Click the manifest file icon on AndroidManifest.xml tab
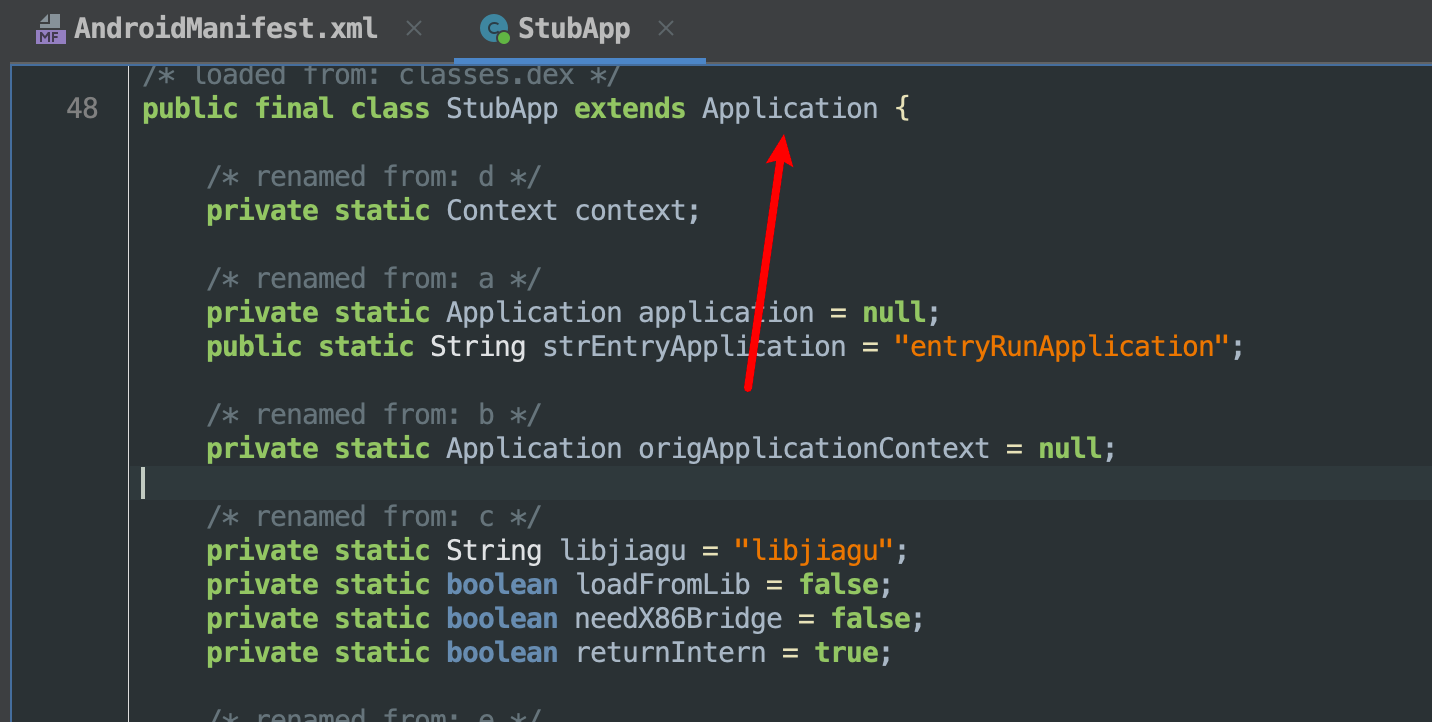This screenshot has height=722, width=1432. pos(50,30)
